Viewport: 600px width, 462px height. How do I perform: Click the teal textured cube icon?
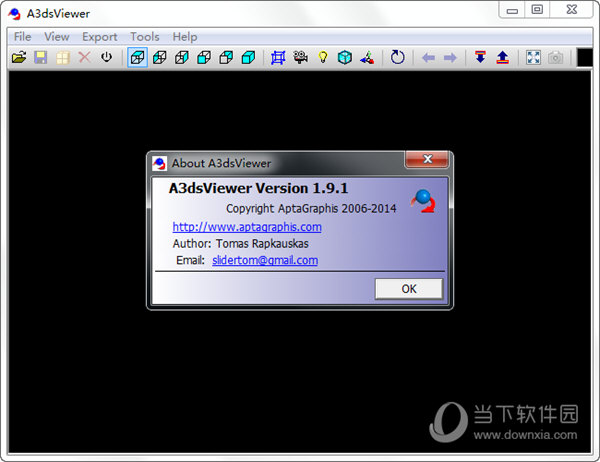tap(345, 58)
